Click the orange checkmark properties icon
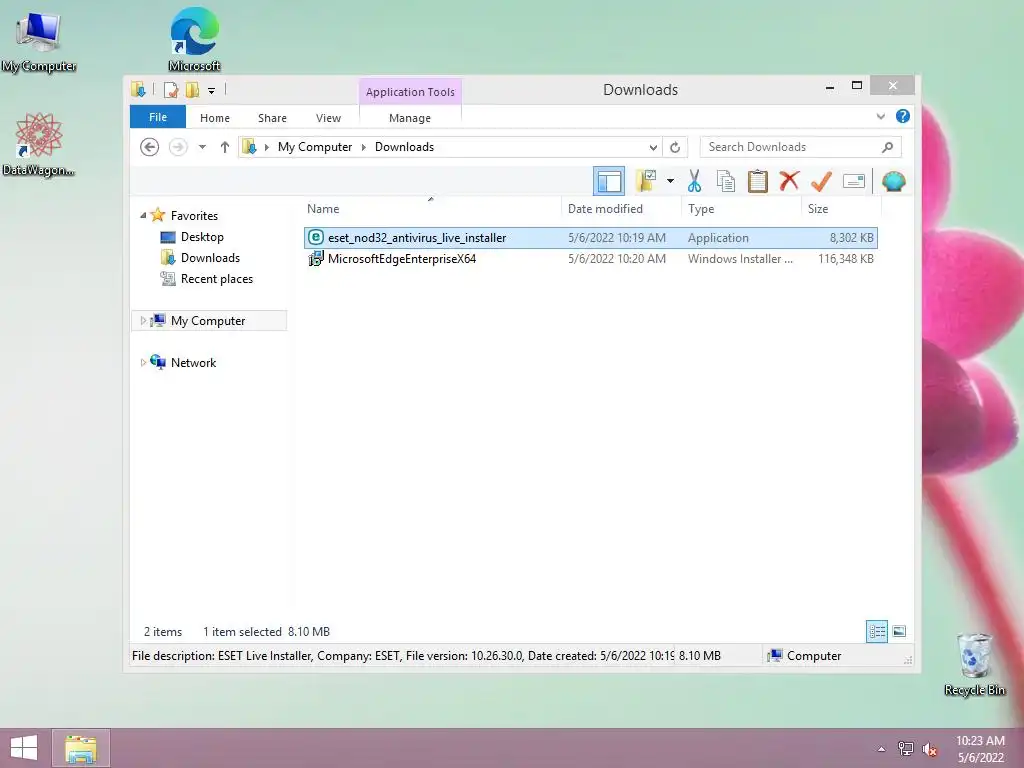Viewport: 1024px width, 768px height. [x=821, y=181]
